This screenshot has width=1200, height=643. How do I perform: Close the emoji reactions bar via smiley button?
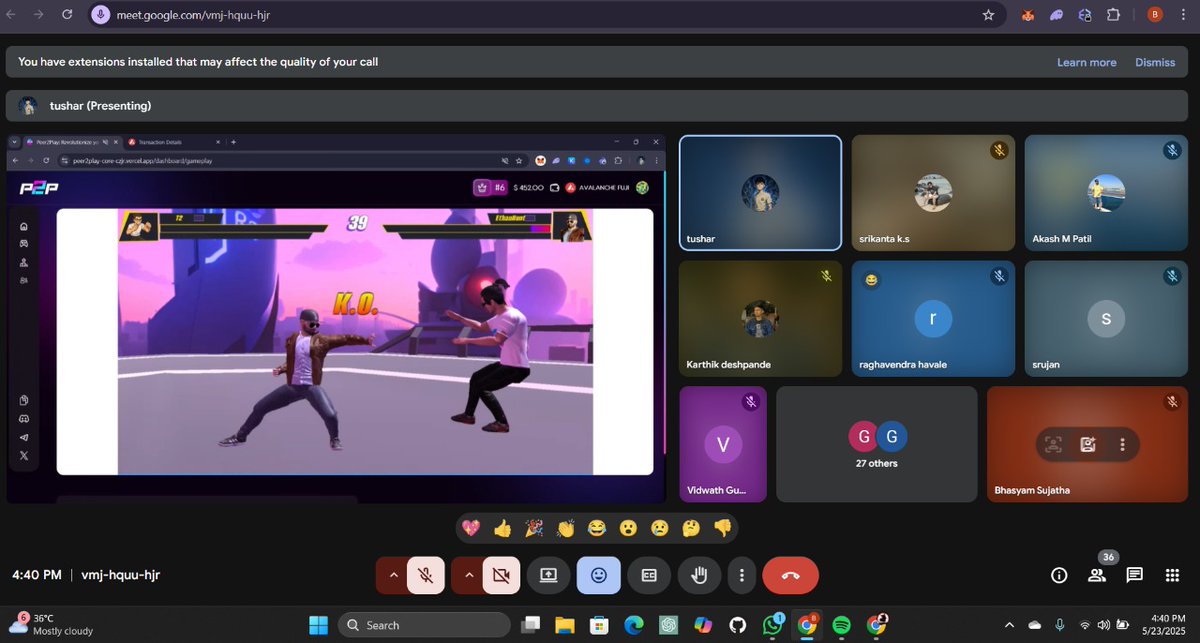point(599,575)
